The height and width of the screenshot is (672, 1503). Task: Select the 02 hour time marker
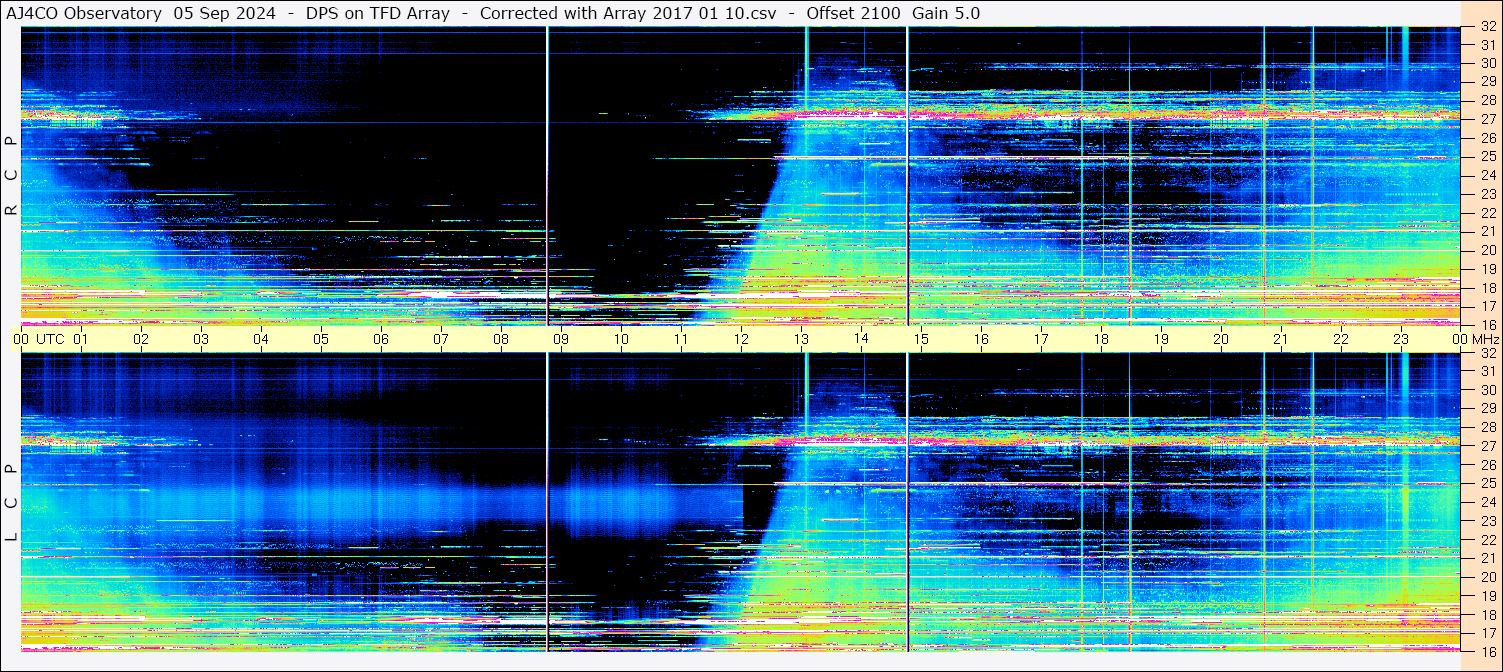[x=141, y=339]
